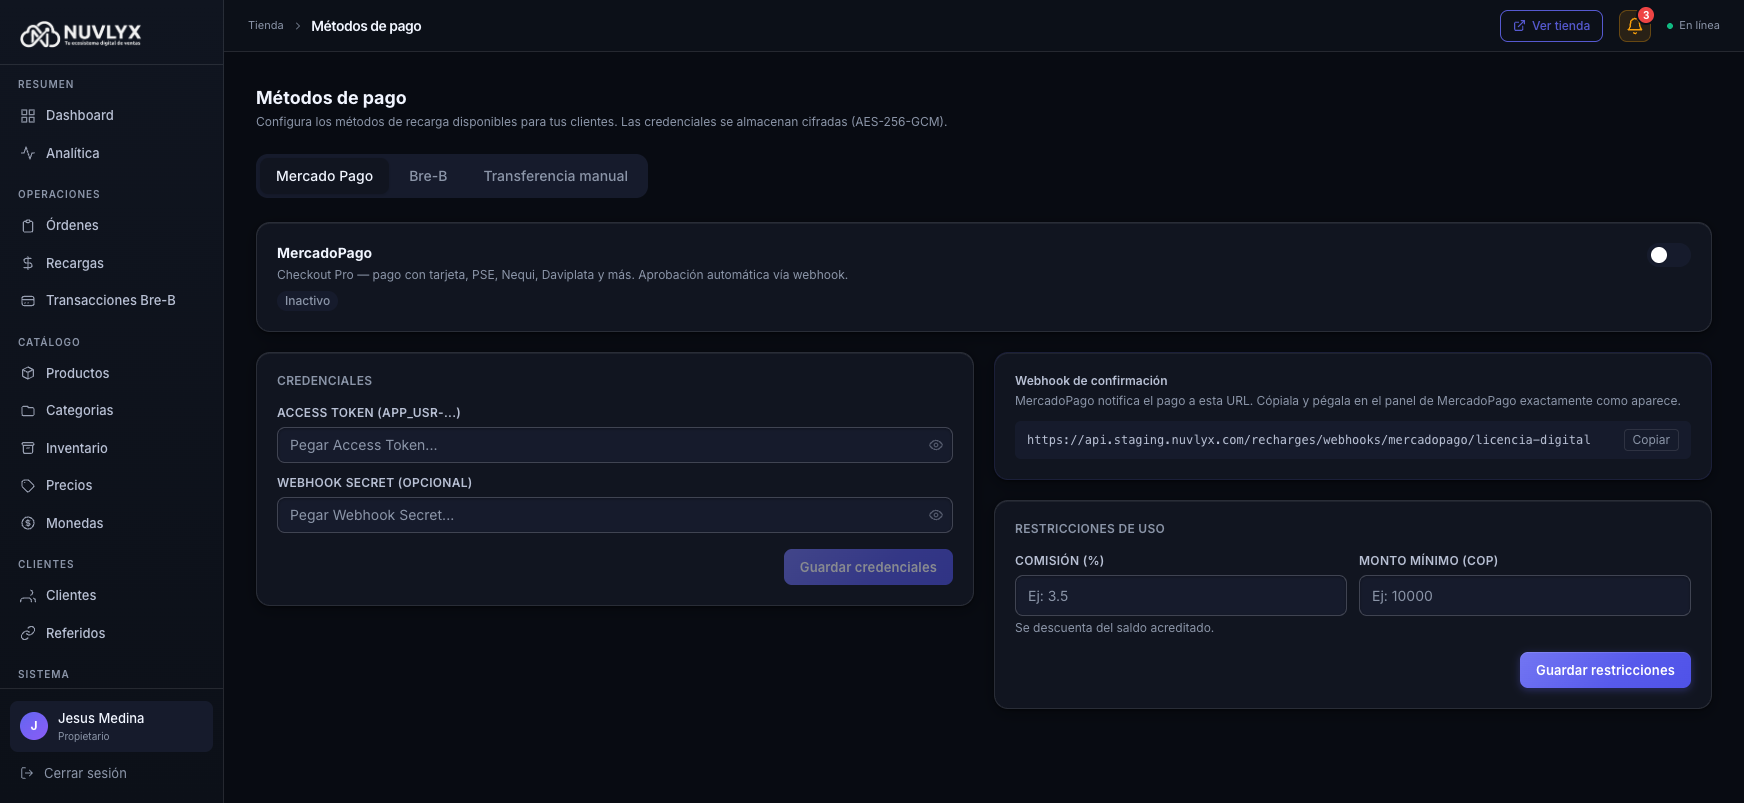The width and height of the screenshot is (1744, 803).
Task: Click breadcrumb chevron after Tienda
Action: (297, 26)
